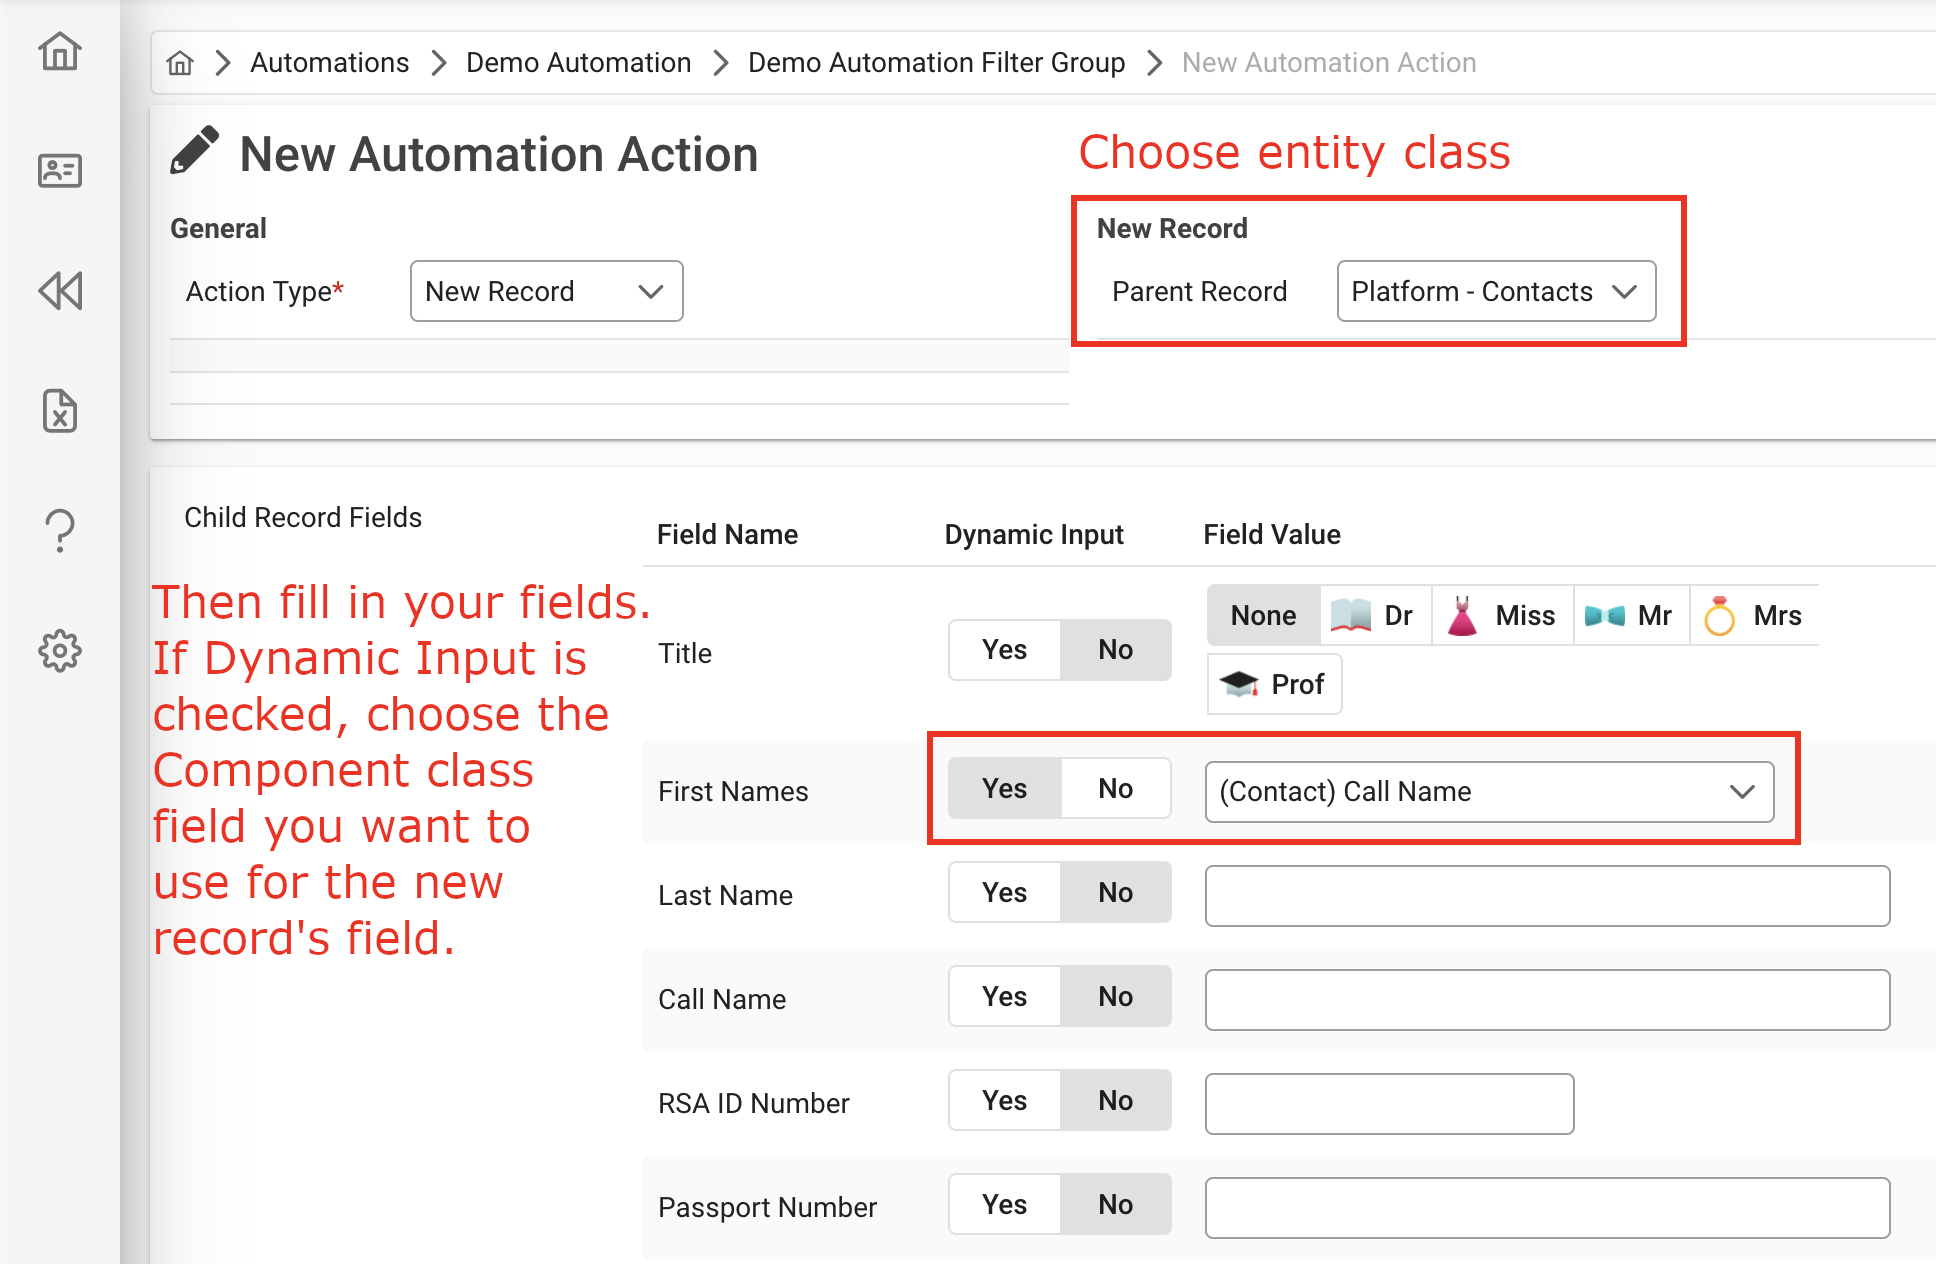This screenshot has height=1264, width=1936.
Task: Go to Automations breadcrumb
Action: click(329, 63)
